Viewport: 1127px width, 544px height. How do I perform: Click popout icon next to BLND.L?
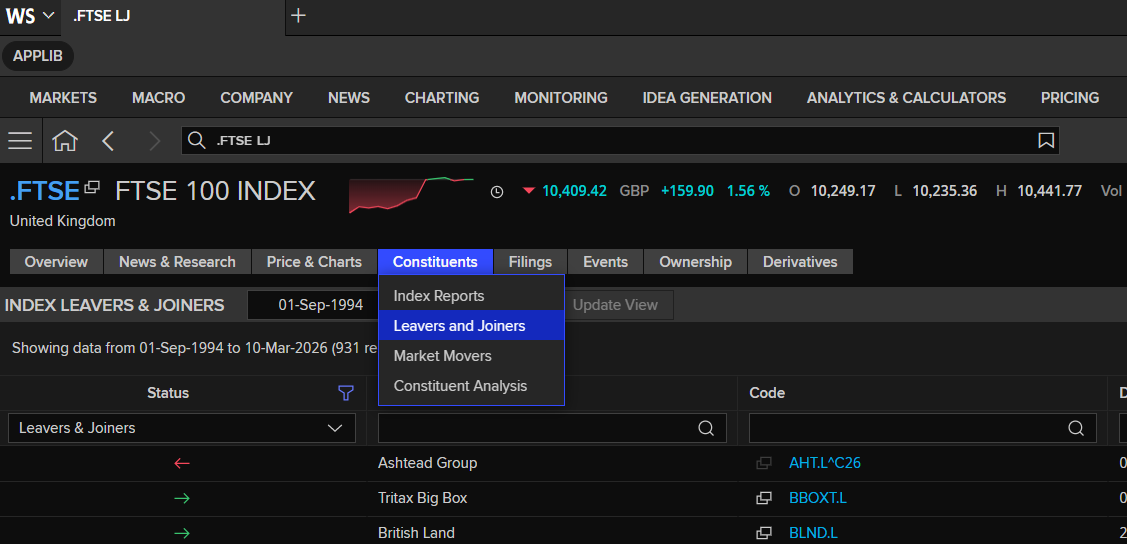(763, 533)
